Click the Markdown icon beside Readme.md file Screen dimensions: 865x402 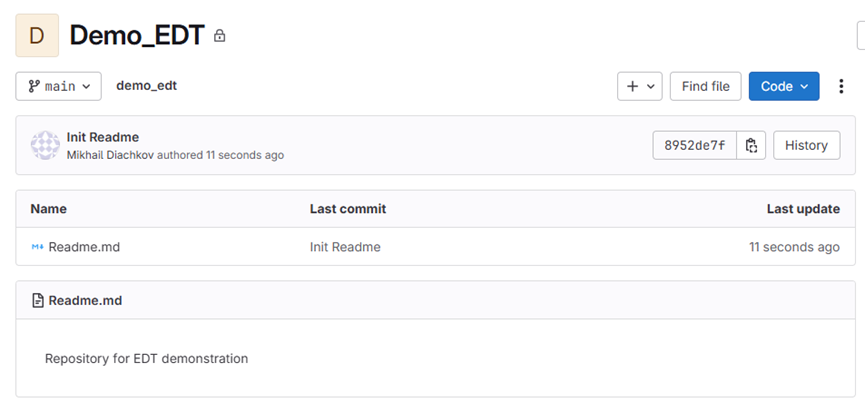click(37, 247)
